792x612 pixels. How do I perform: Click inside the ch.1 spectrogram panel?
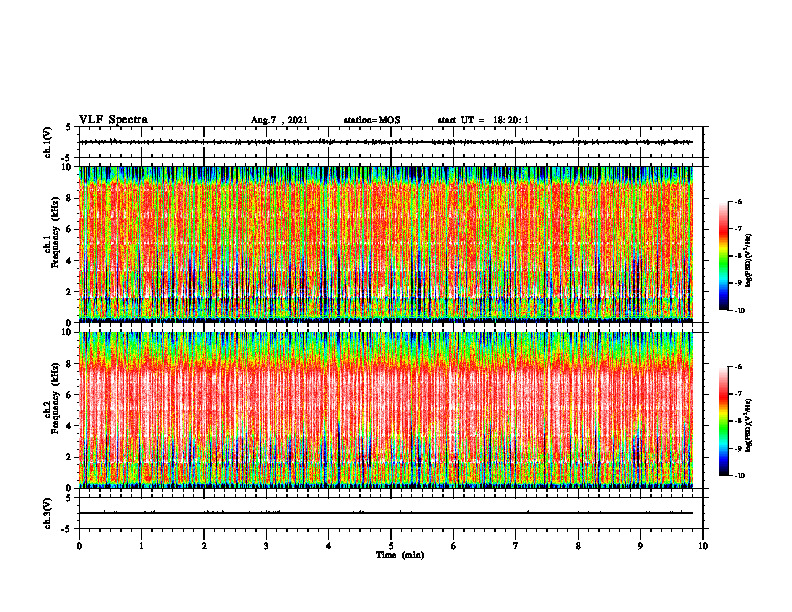(386, 244)
